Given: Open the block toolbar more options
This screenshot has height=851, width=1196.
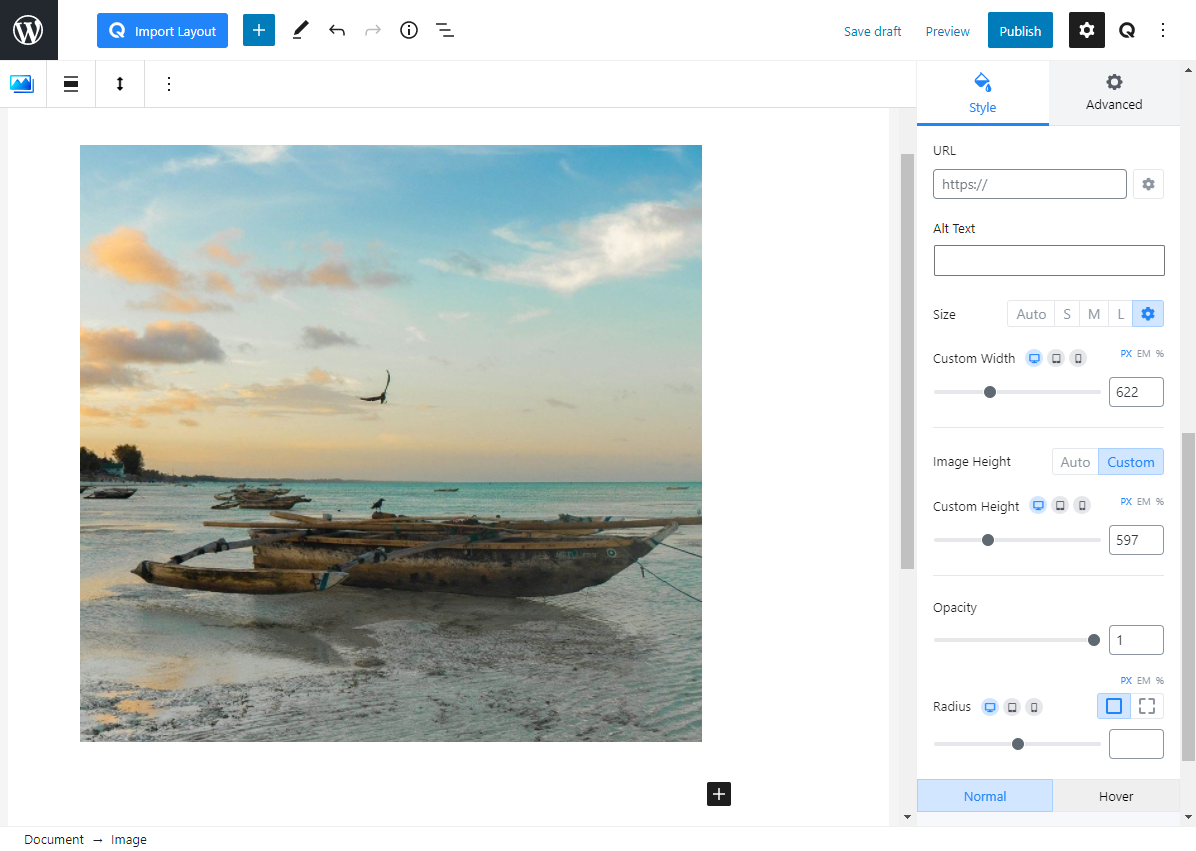Looking at the screenshot, I should pyautogui.click(x=169, y=84).
